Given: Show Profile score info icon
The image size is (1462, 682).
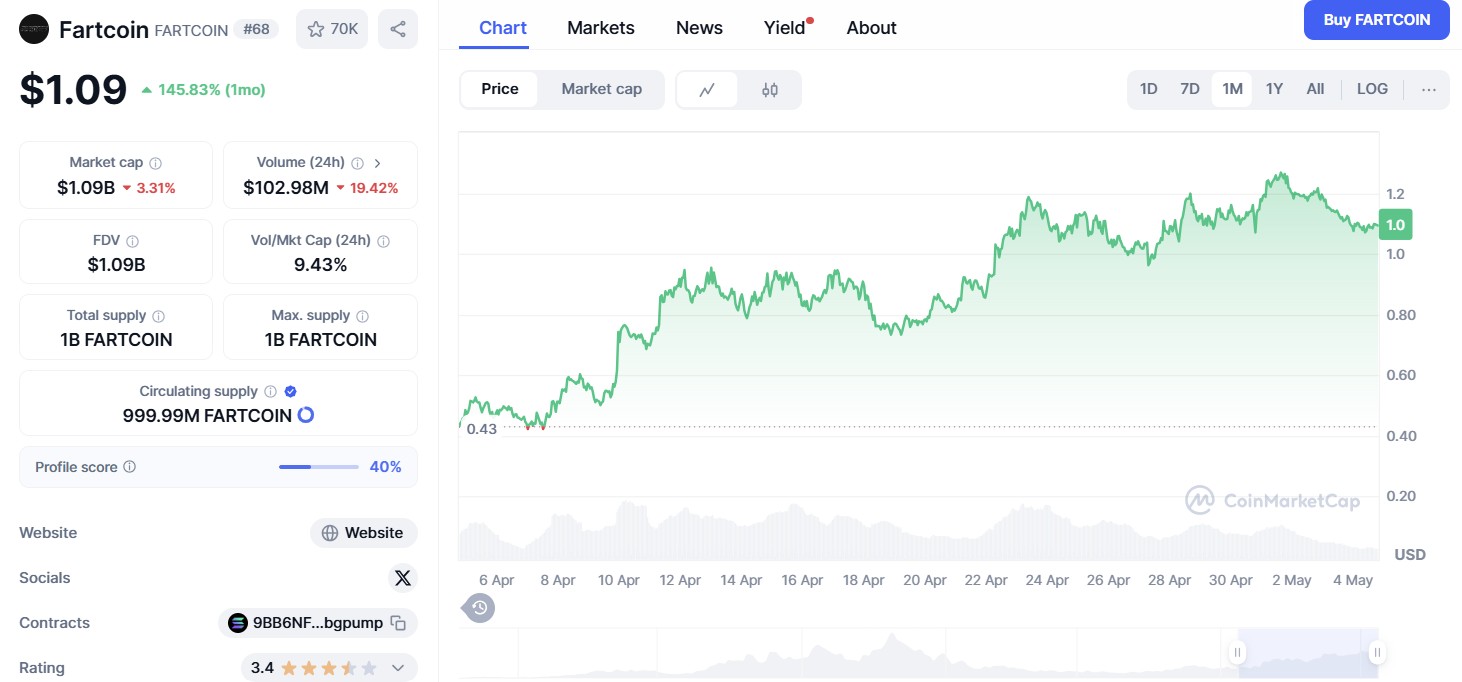Looking at the screenshot, I should click(130, 467).
